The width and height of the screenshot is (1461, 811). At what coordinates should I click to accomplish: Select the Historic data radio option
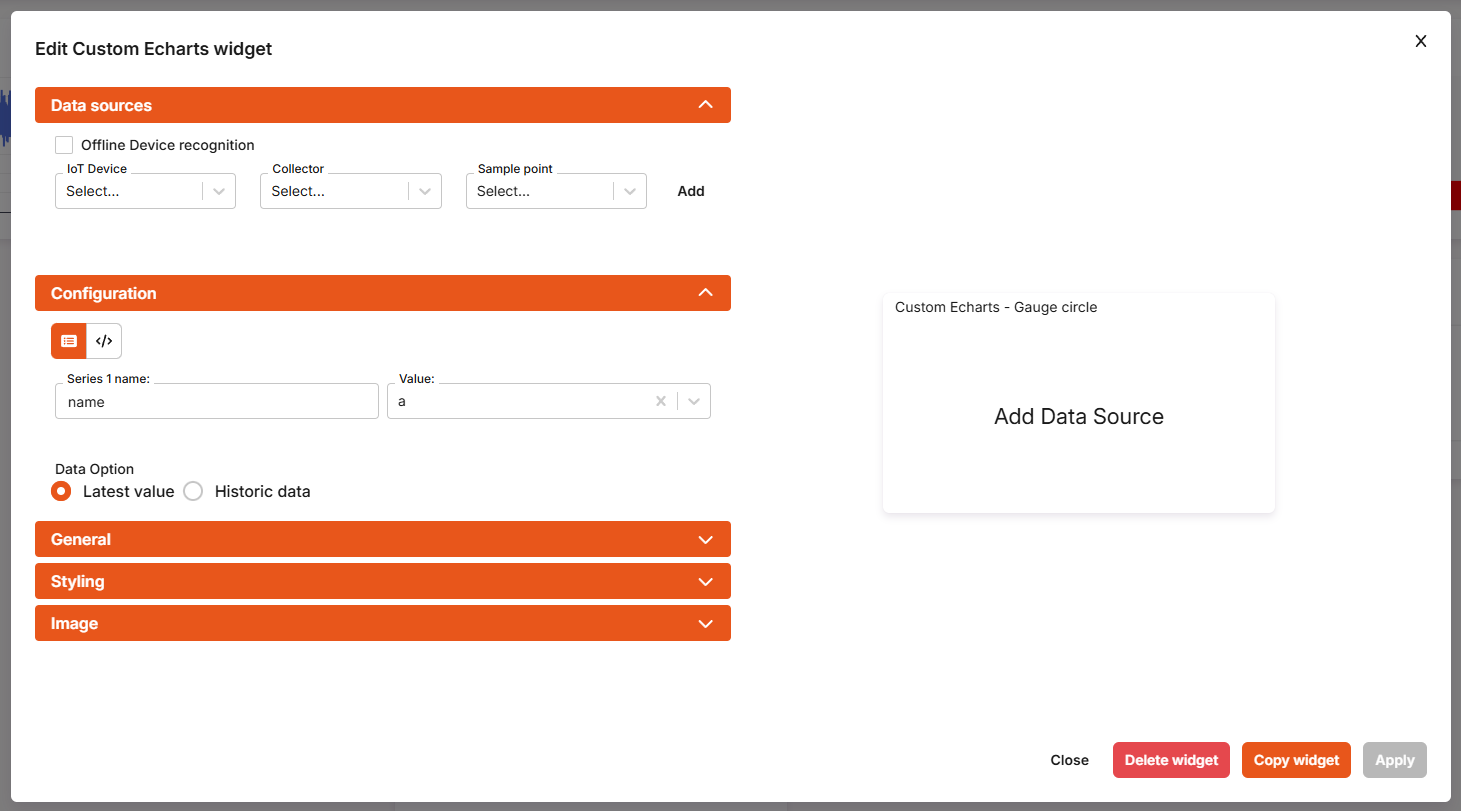pos(193,491)
